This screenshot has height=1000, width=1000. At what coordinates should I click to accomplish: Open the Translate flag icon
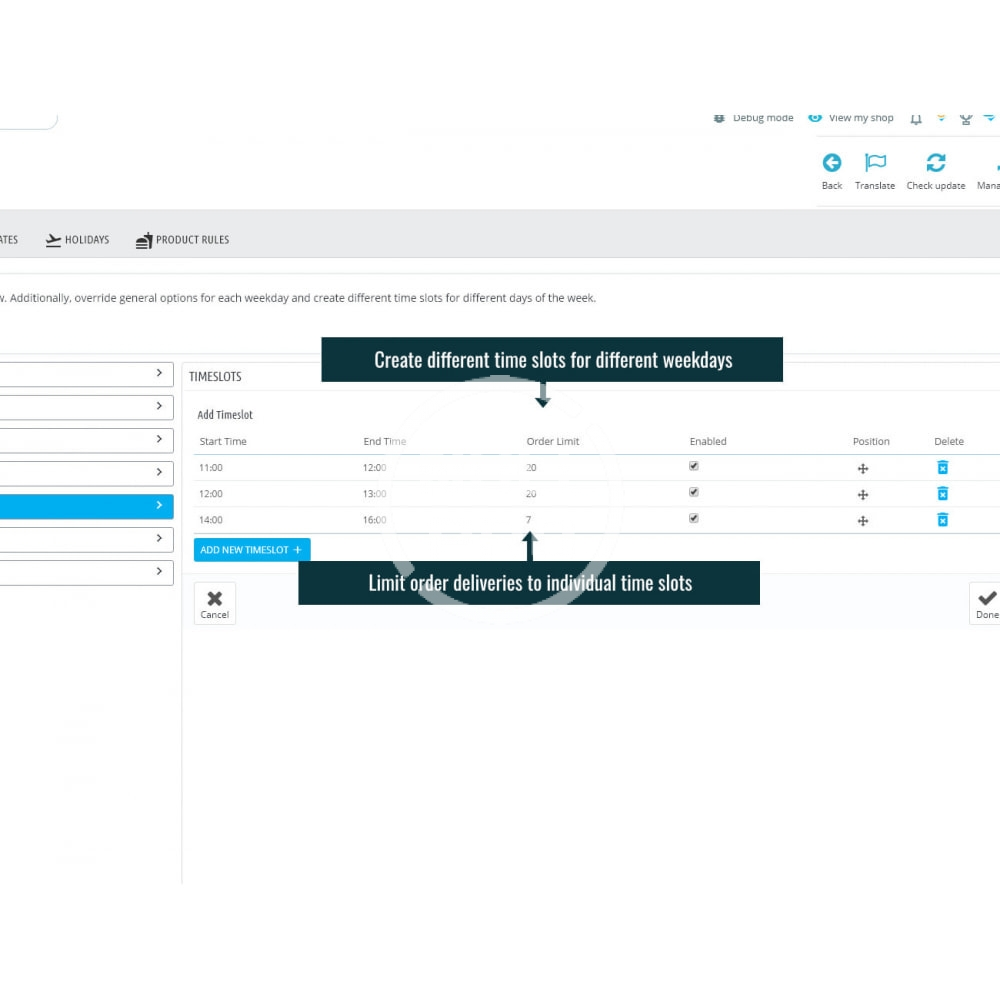tap(875, 163)
